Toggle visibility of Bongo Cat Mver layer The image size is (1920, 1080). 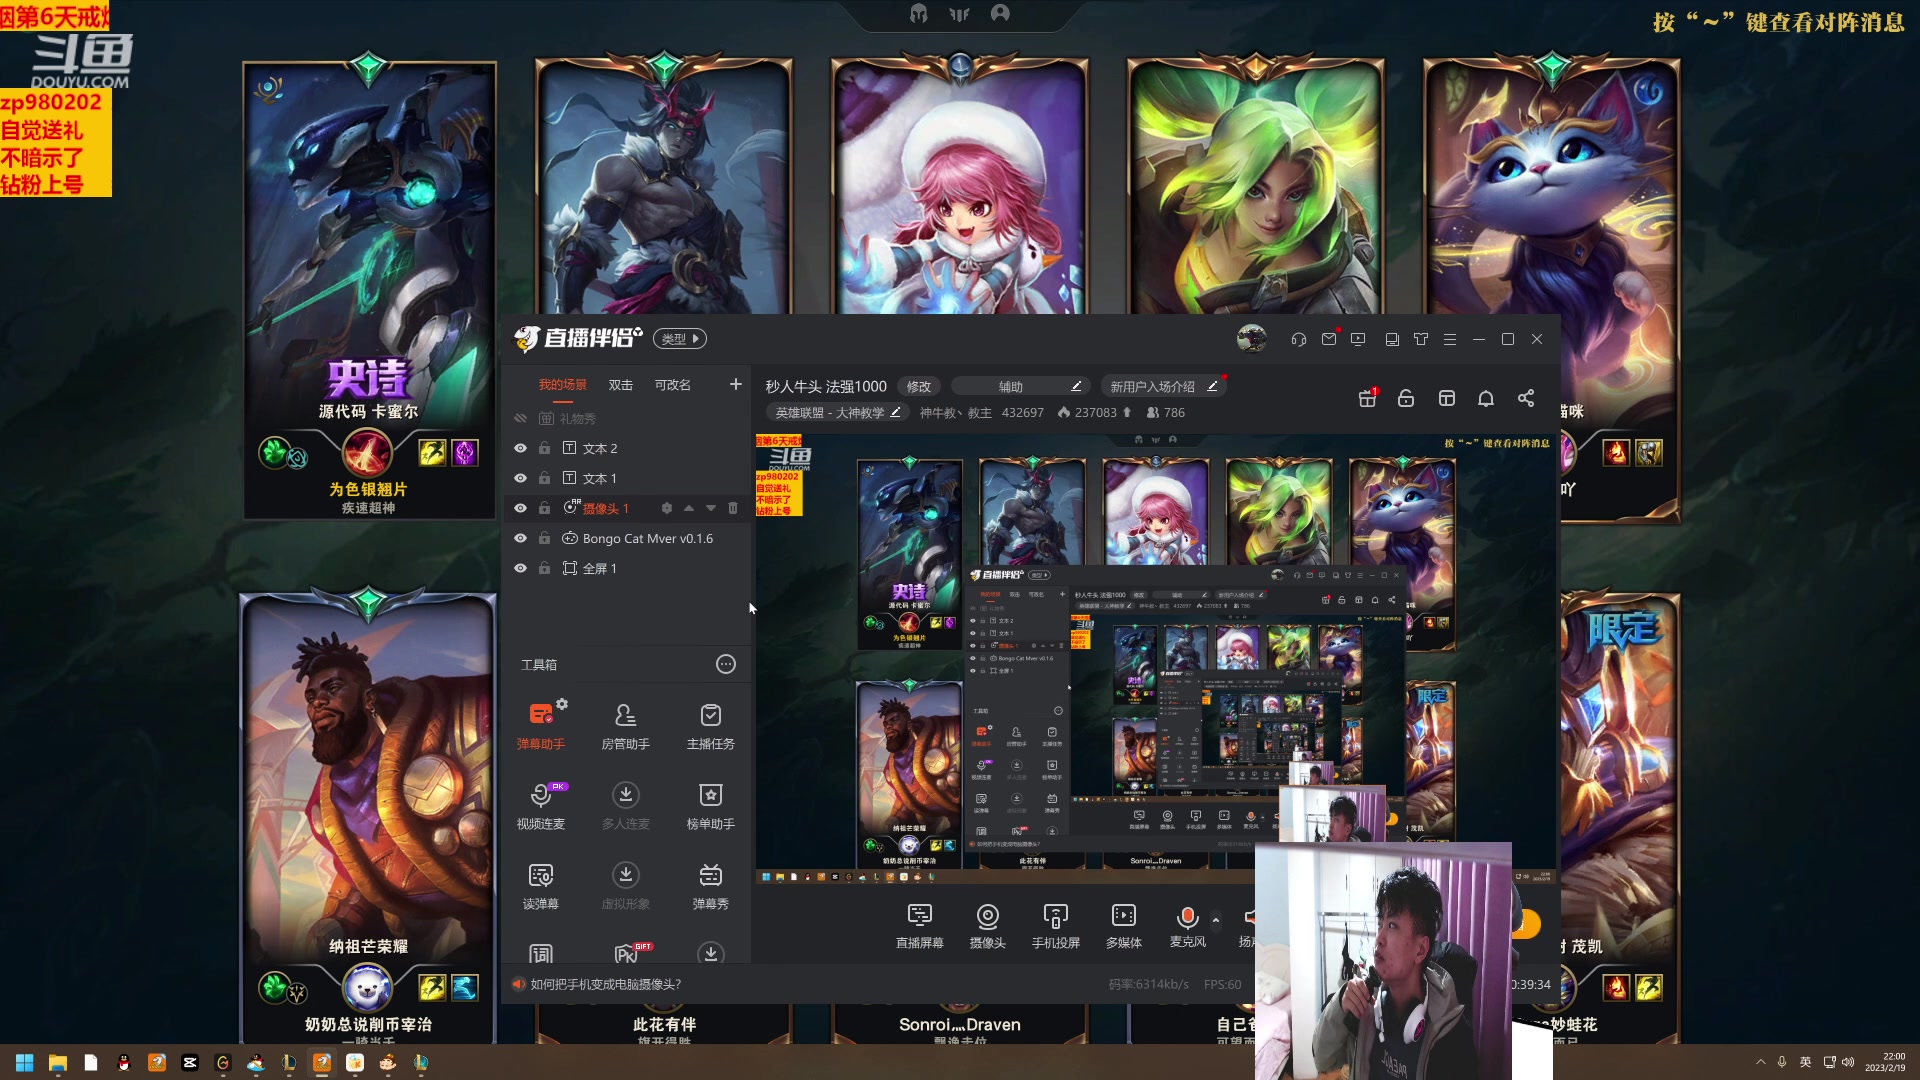pos(520,538)
